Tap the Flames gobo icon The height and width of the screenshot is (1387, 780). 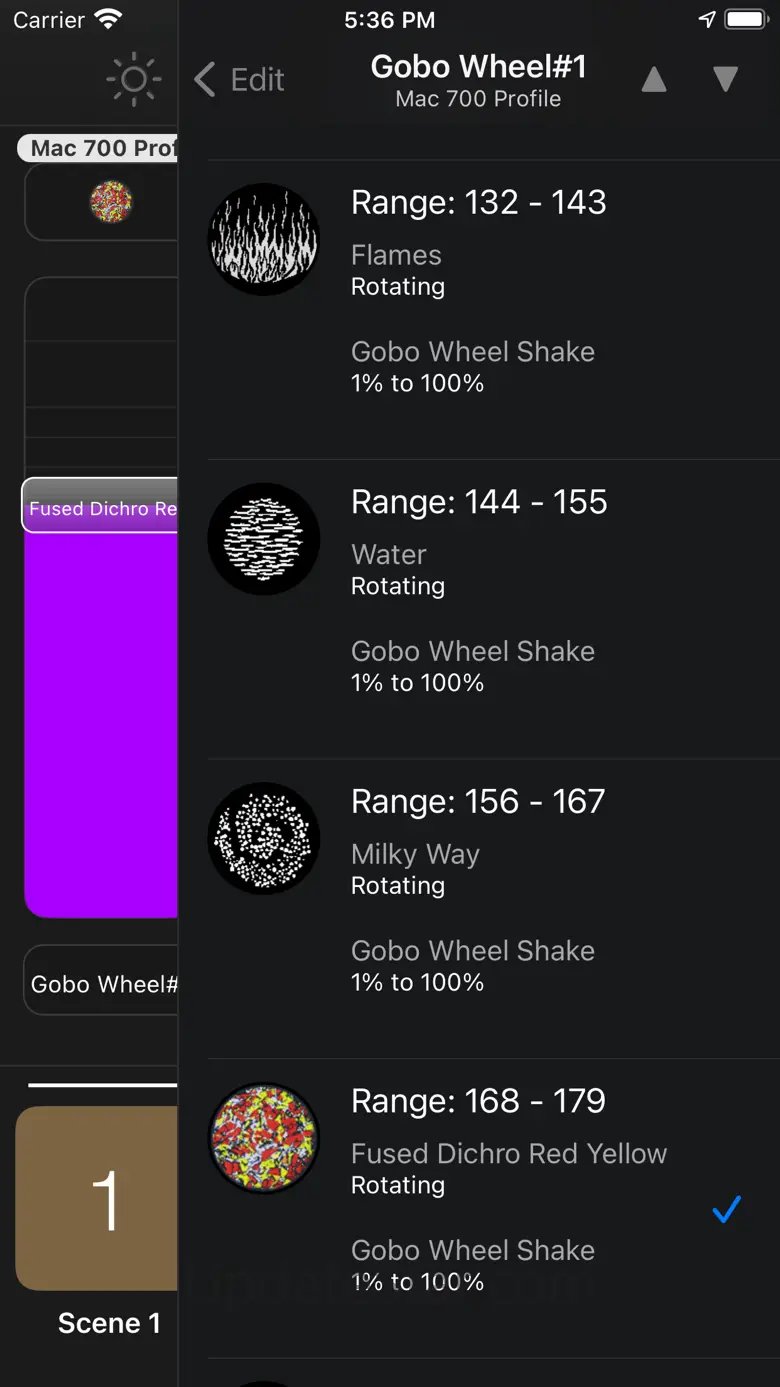tap(264, 239)
